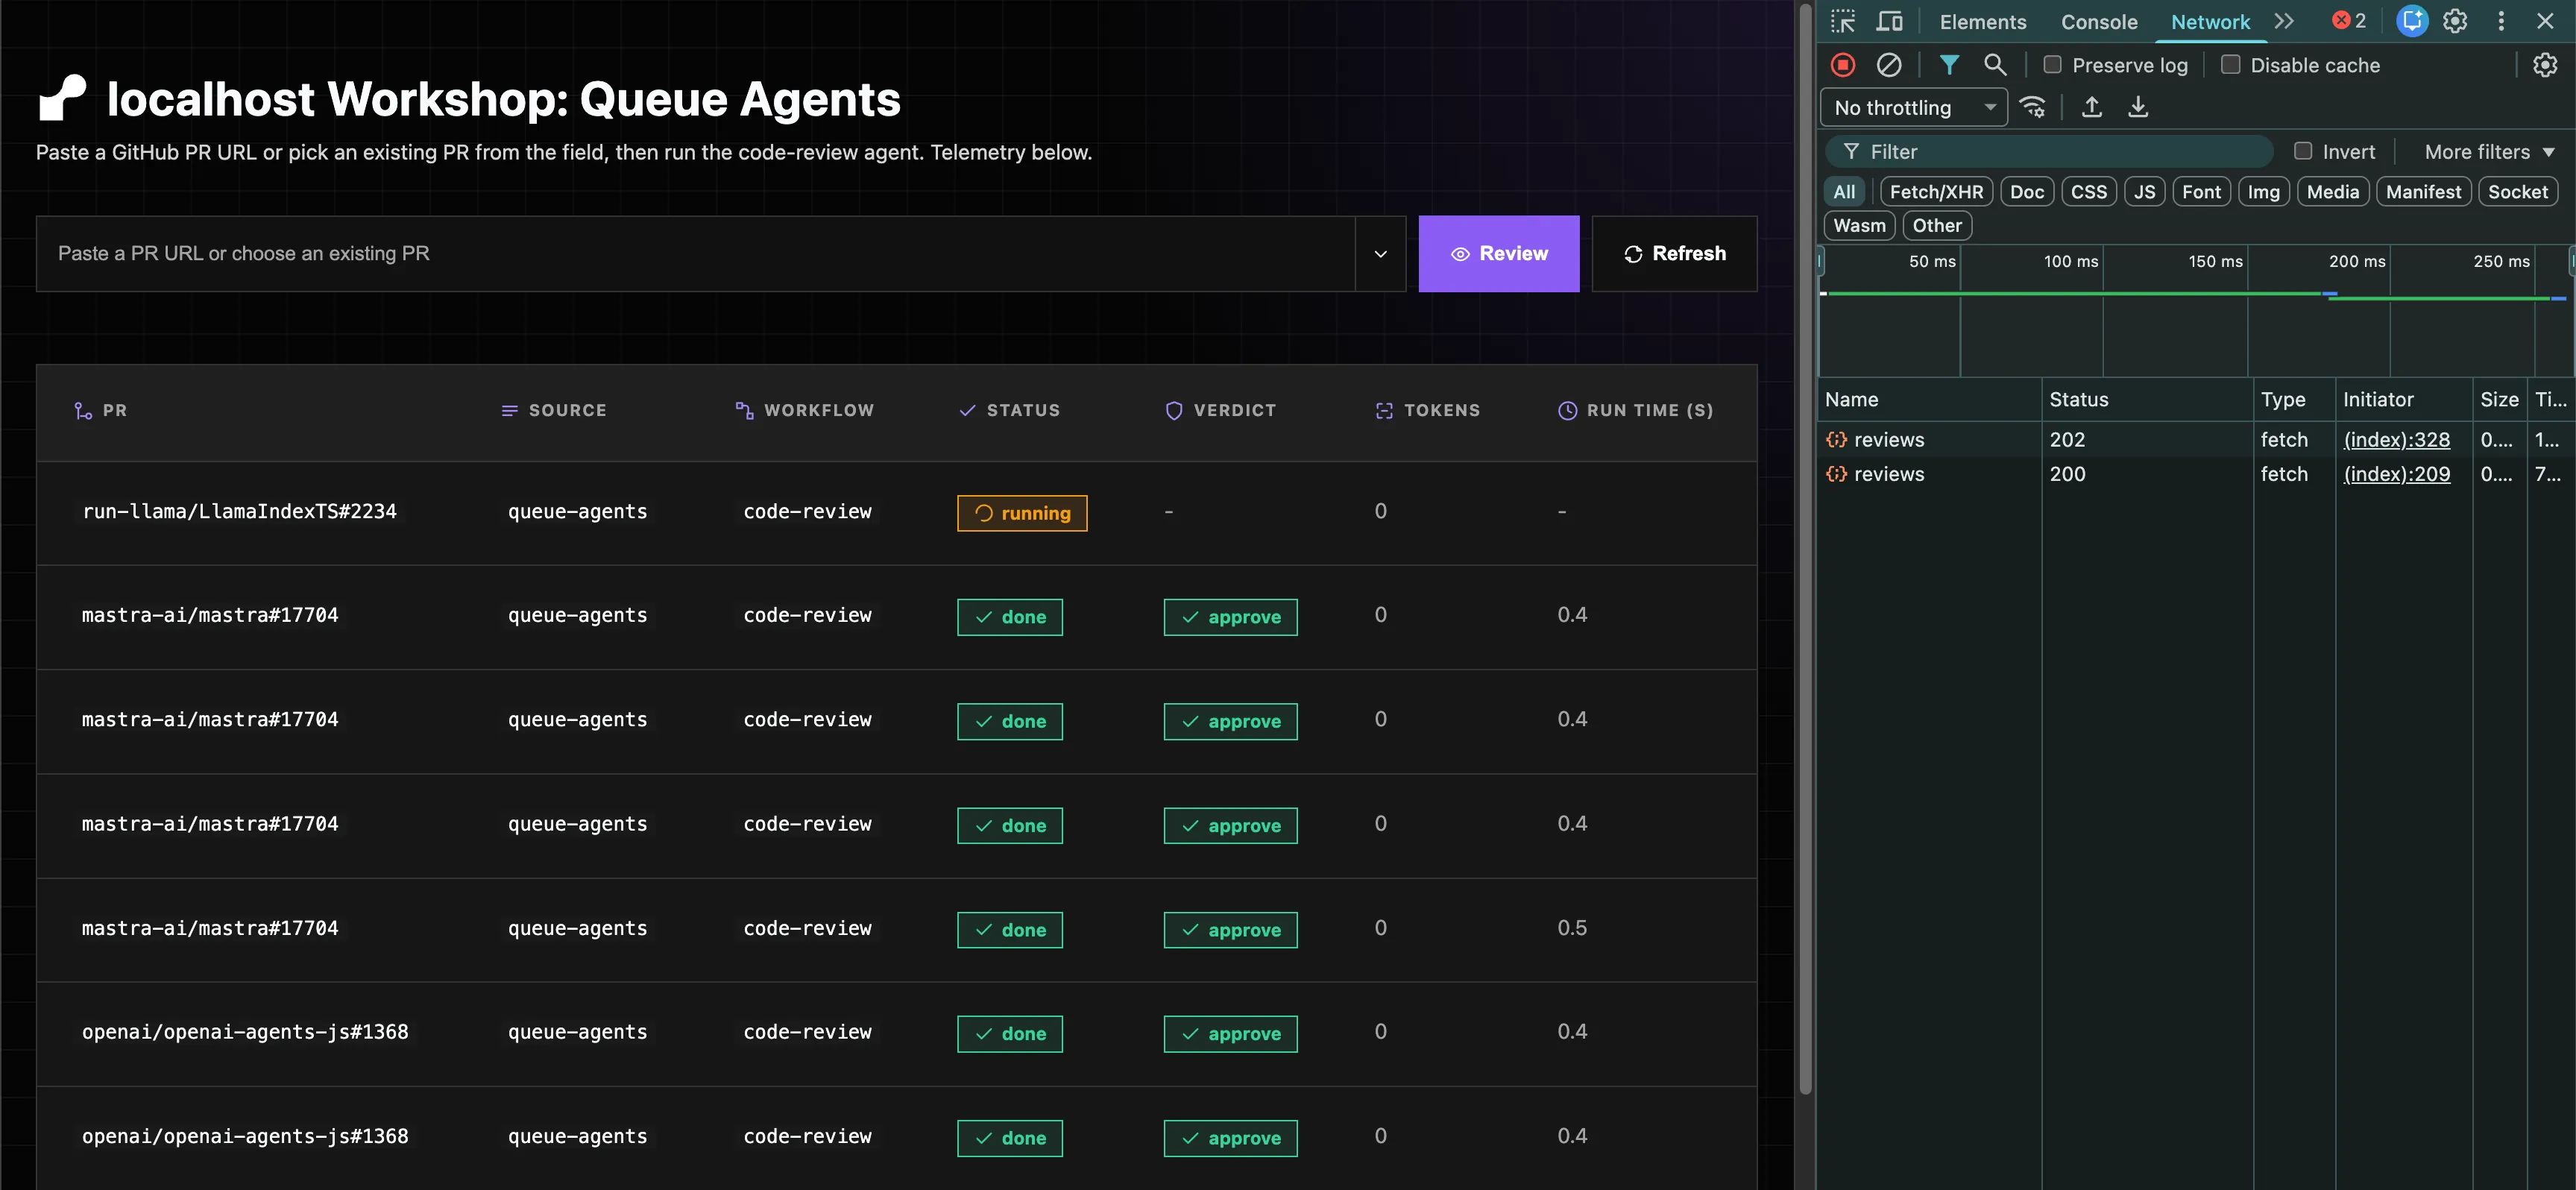Image resolution: width=2576 pixels, height=1190 pixels.
Task: Open the network search magnifier
Action: point(1995,65)
